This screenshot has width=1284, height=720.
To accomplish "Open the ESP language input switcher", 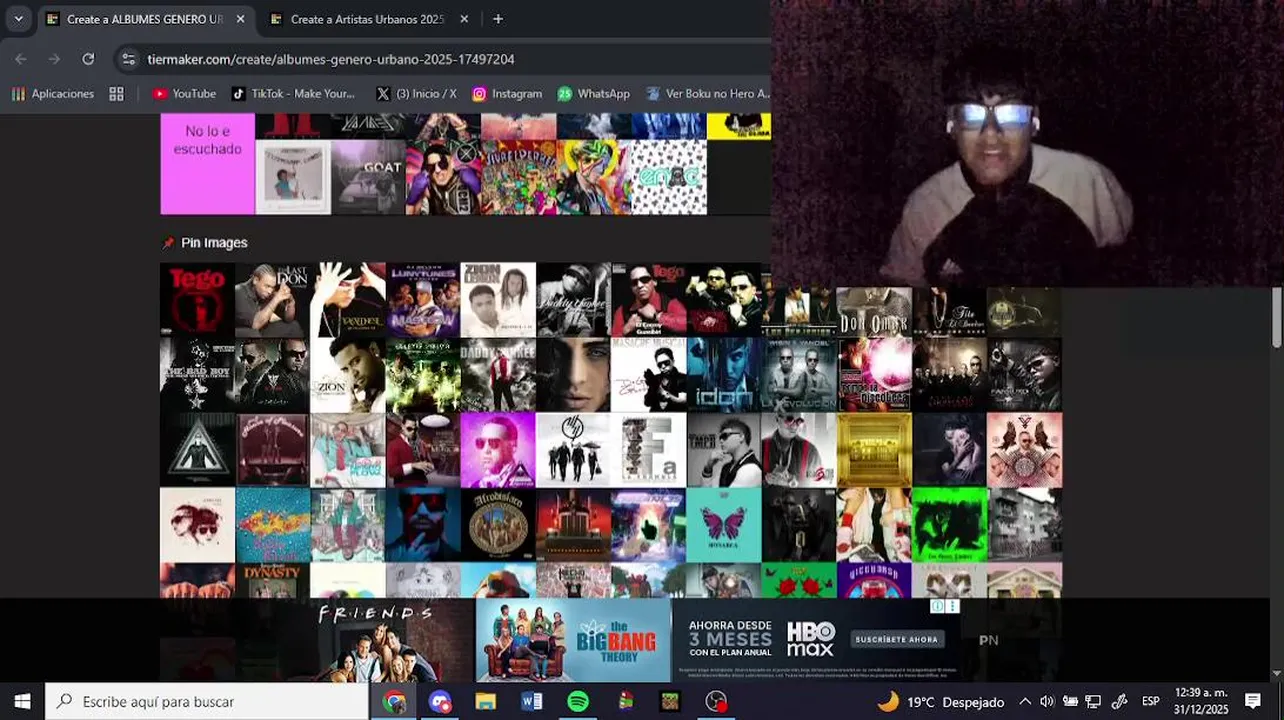I will tap(1151, 701).
